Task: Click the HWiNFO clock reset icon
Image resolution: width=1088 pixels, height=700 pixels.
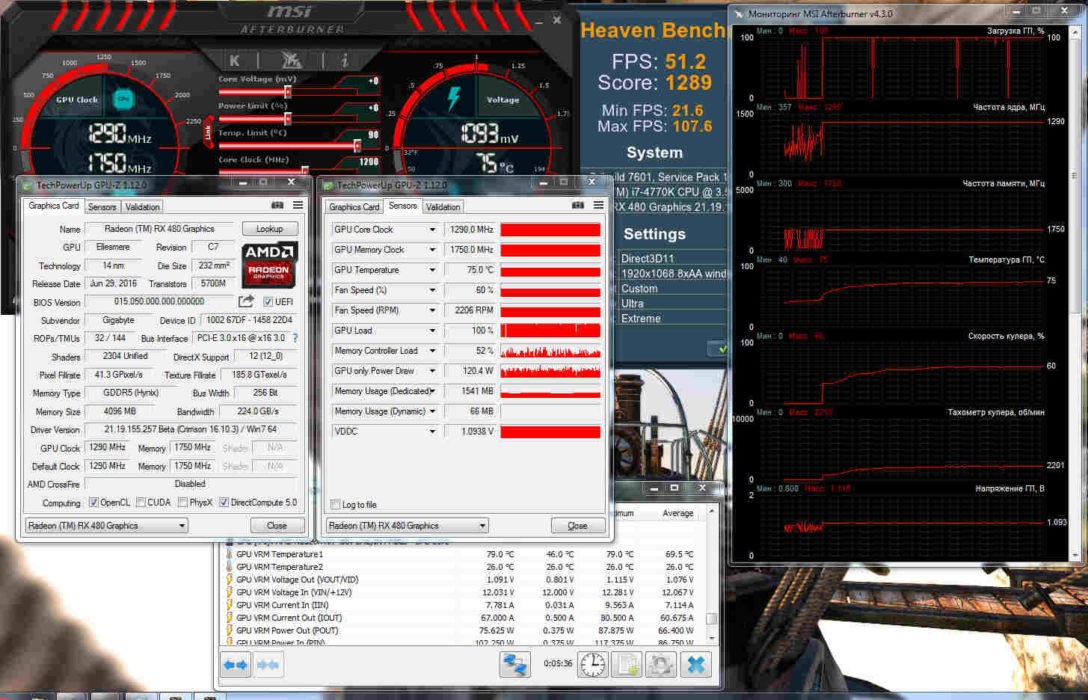Action: [x=592, y=664]
